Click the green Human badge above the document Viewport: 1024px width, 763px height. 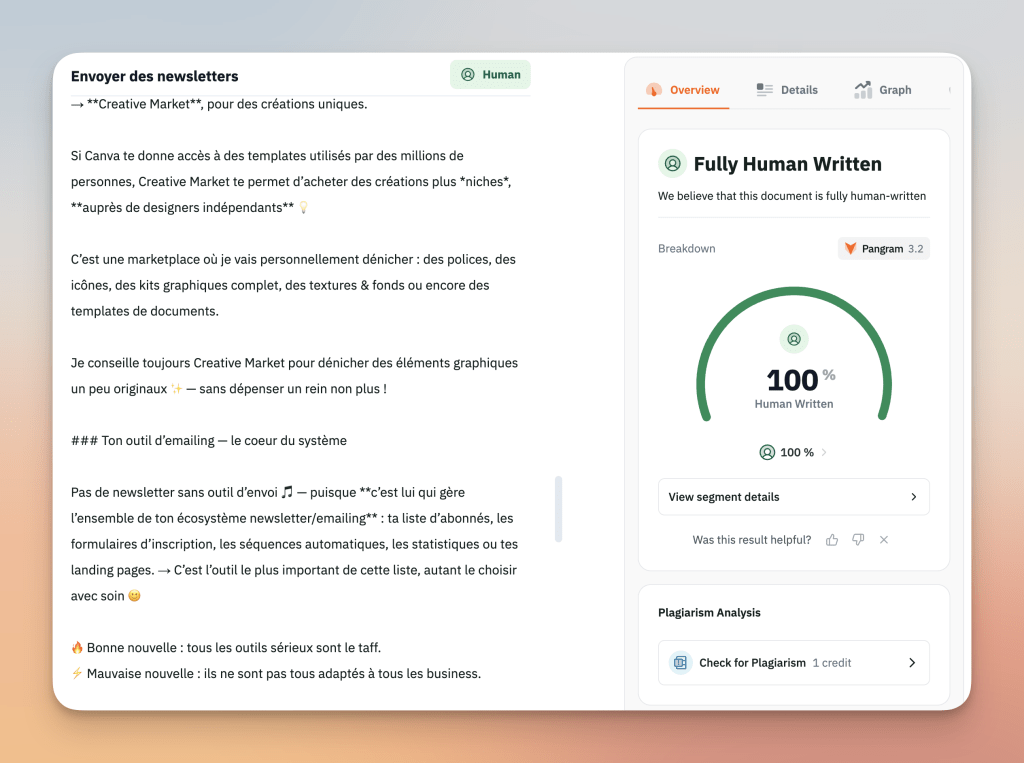(490, 75)
